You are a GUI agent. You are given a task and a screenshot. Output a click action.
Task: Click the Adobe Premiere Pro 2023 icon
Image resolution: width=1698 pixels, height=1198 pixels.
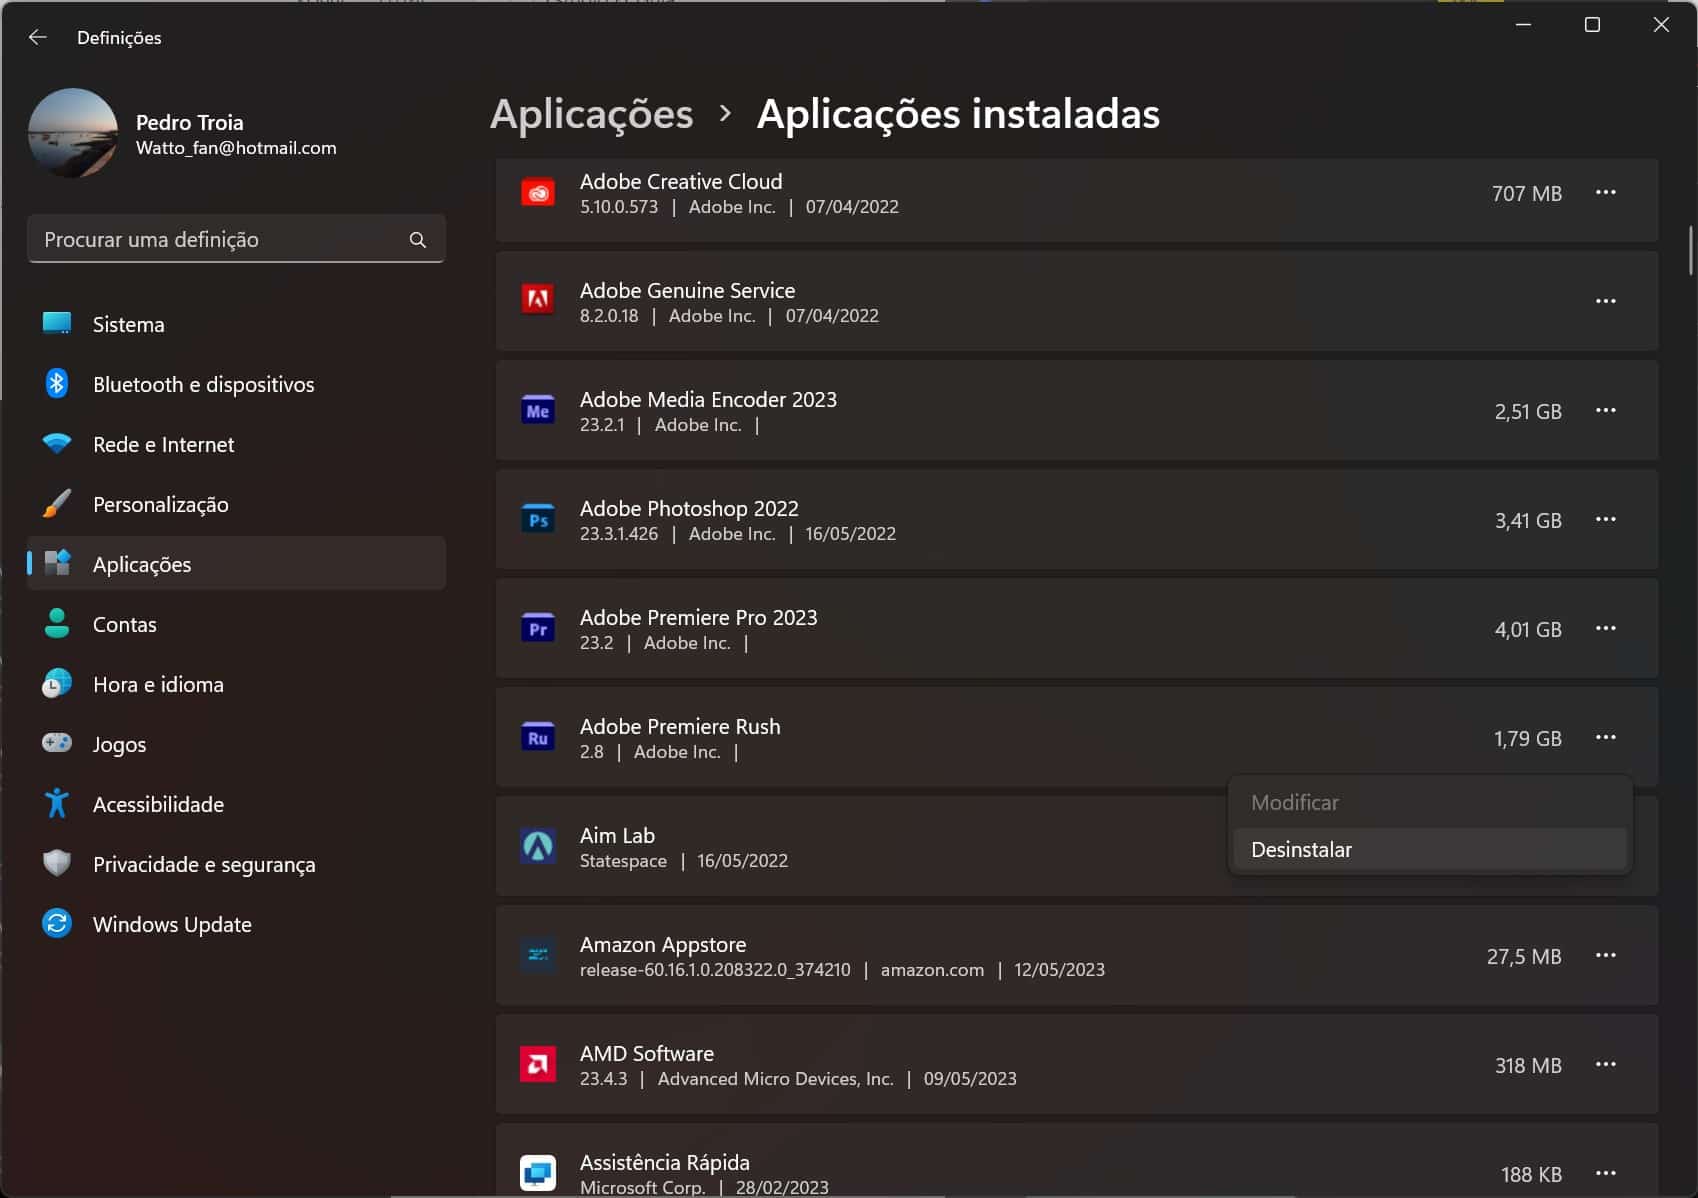(x=538, y=629)
